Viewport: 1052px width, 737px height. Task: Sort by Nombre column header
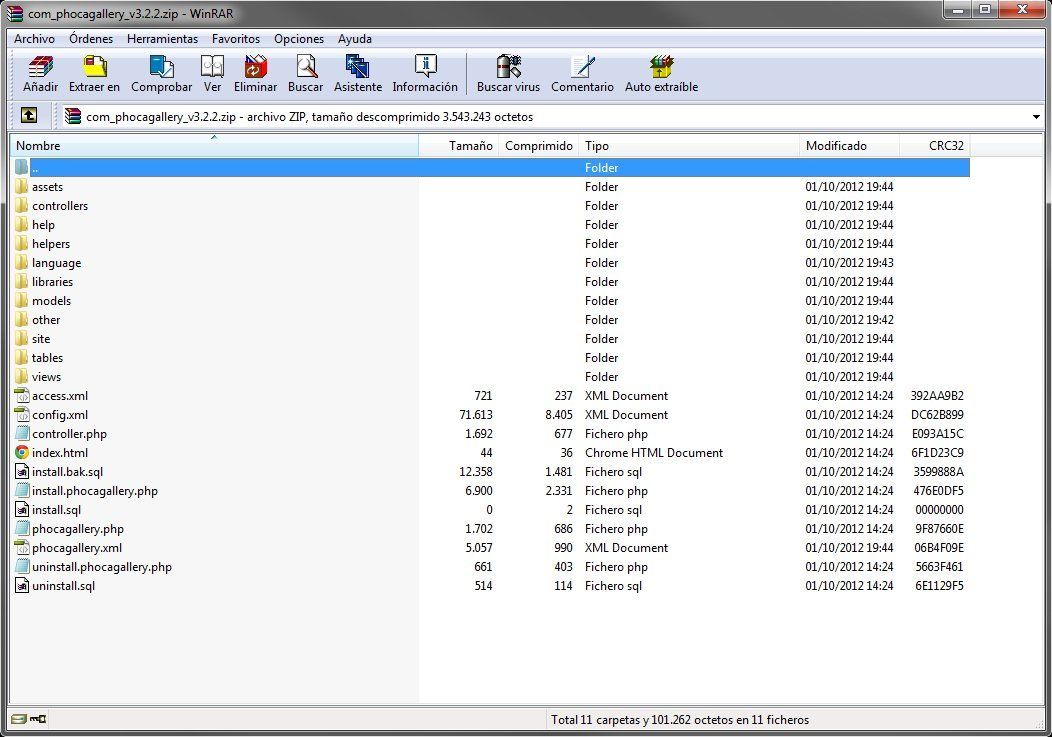tap(214, 146)
